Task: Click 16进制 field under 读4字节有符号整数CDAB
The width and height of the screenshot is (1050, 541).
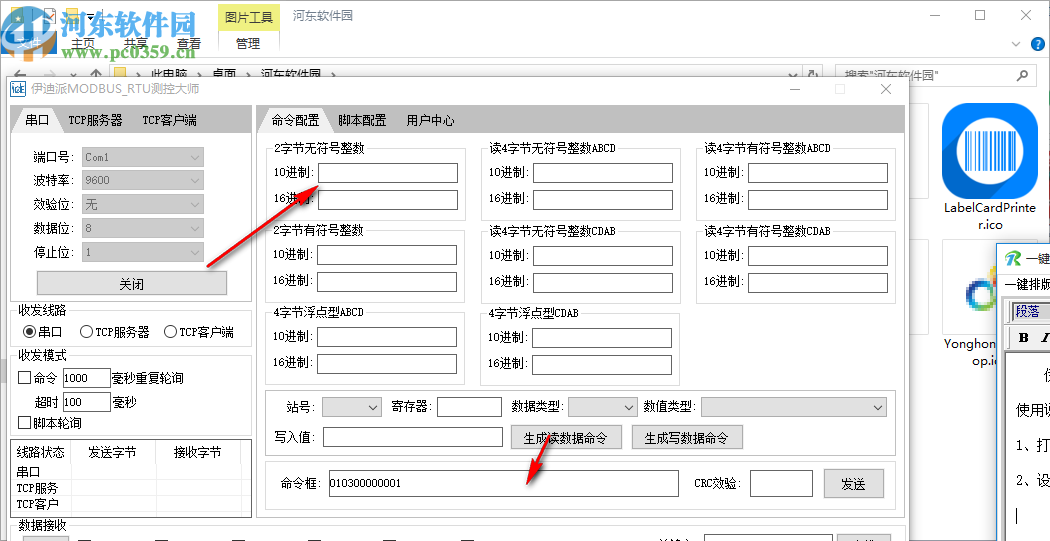Action: [818, 283]
